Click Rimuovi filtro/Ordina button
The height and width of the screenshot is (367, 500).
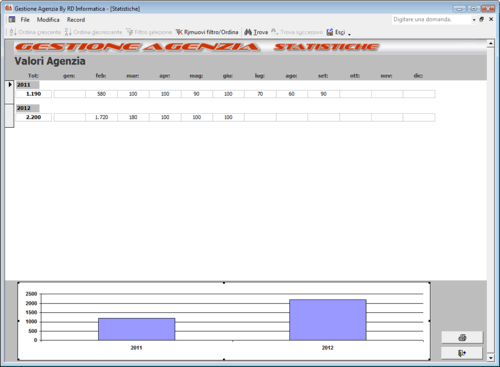207,32
